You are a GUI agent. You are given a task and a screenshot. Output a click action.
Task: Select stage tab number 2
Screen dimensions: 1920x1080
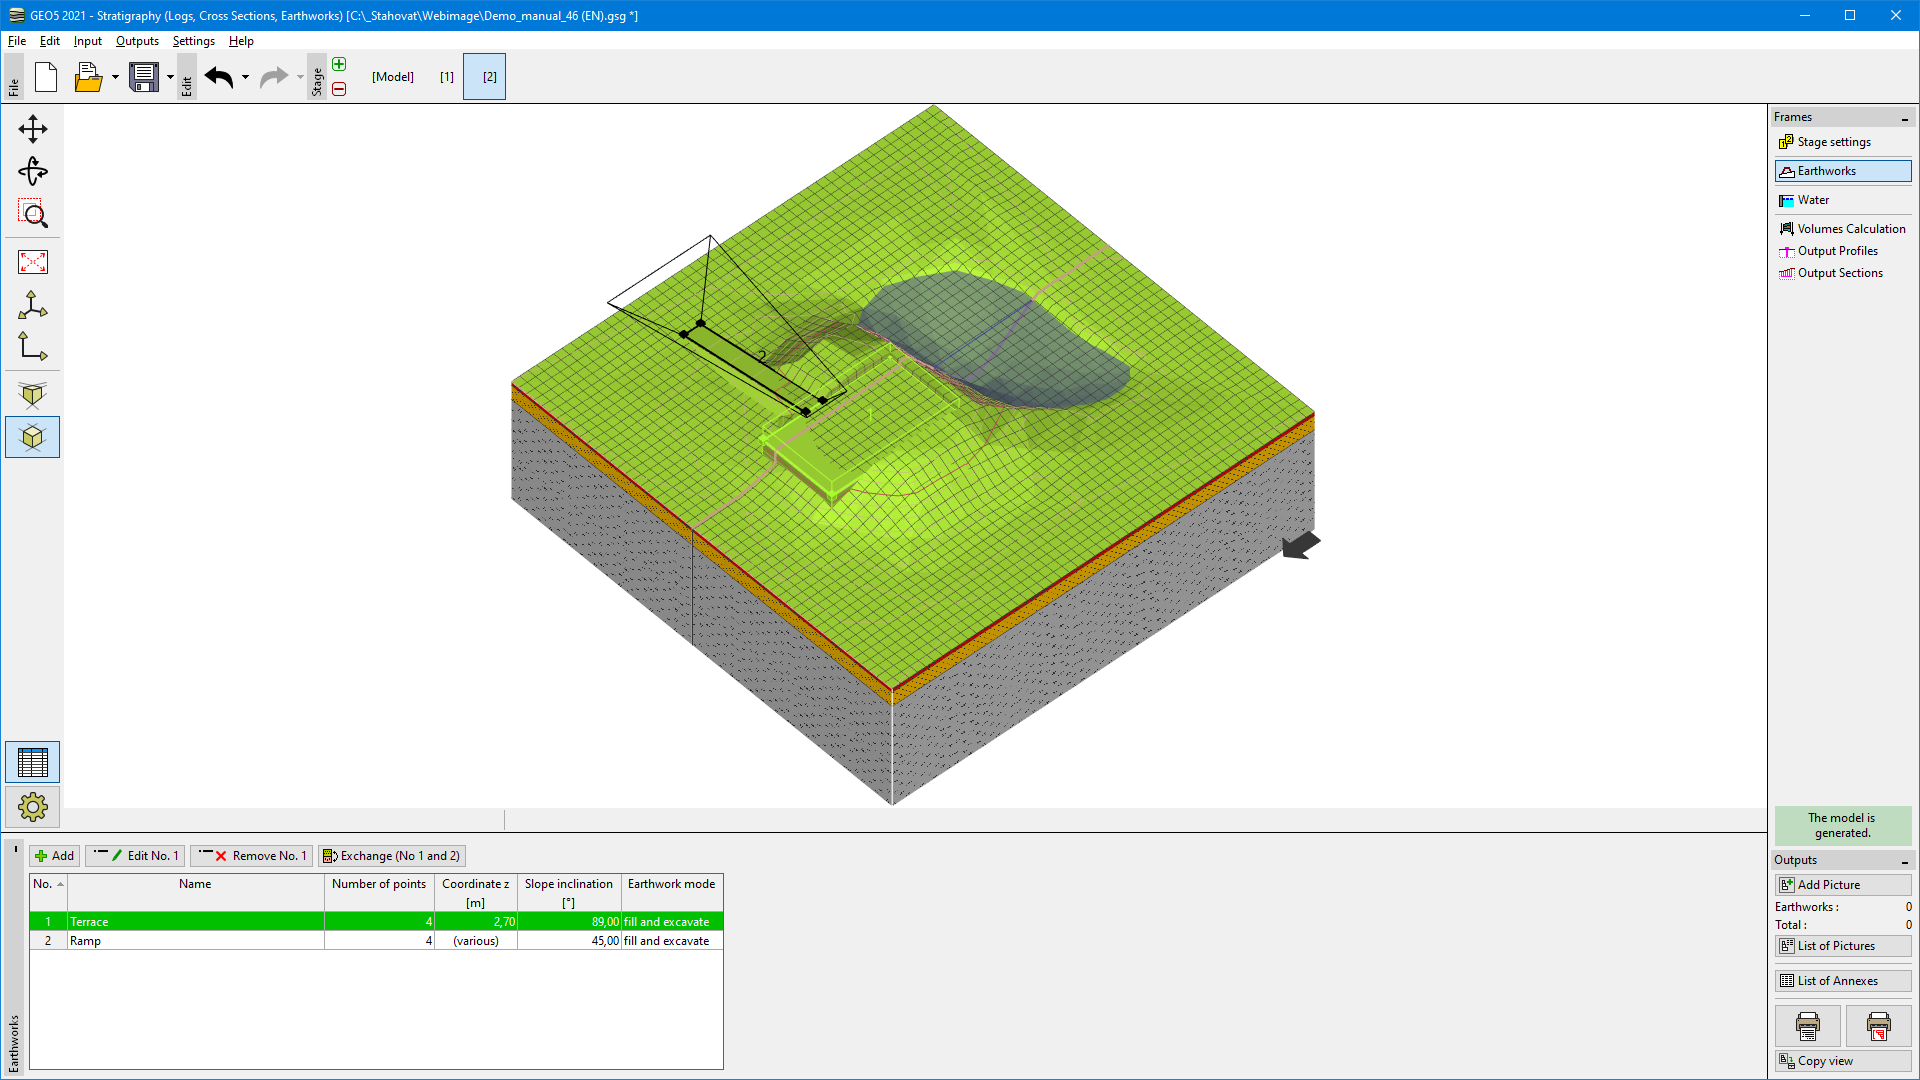click(487, 76)
